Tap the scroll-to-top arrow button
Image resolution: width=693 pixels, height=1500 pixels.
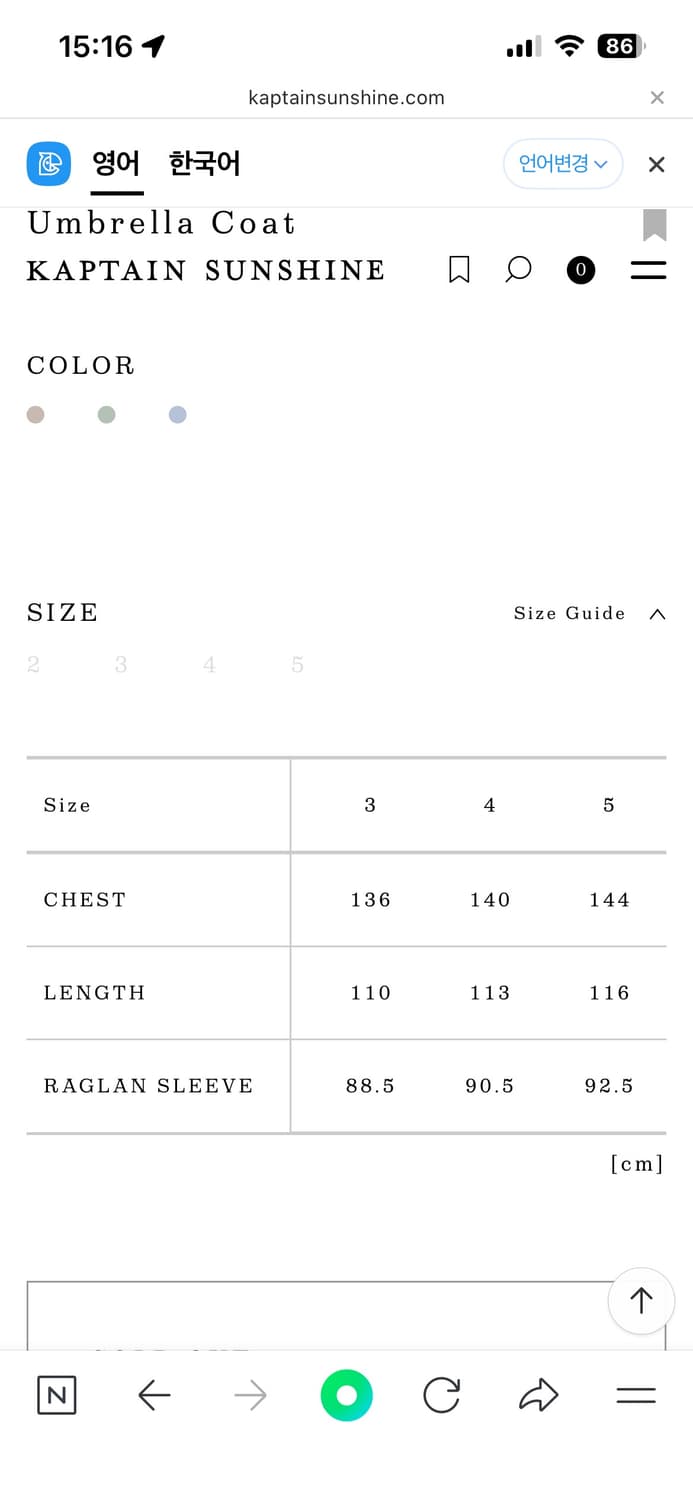(x=641, y=1299)
